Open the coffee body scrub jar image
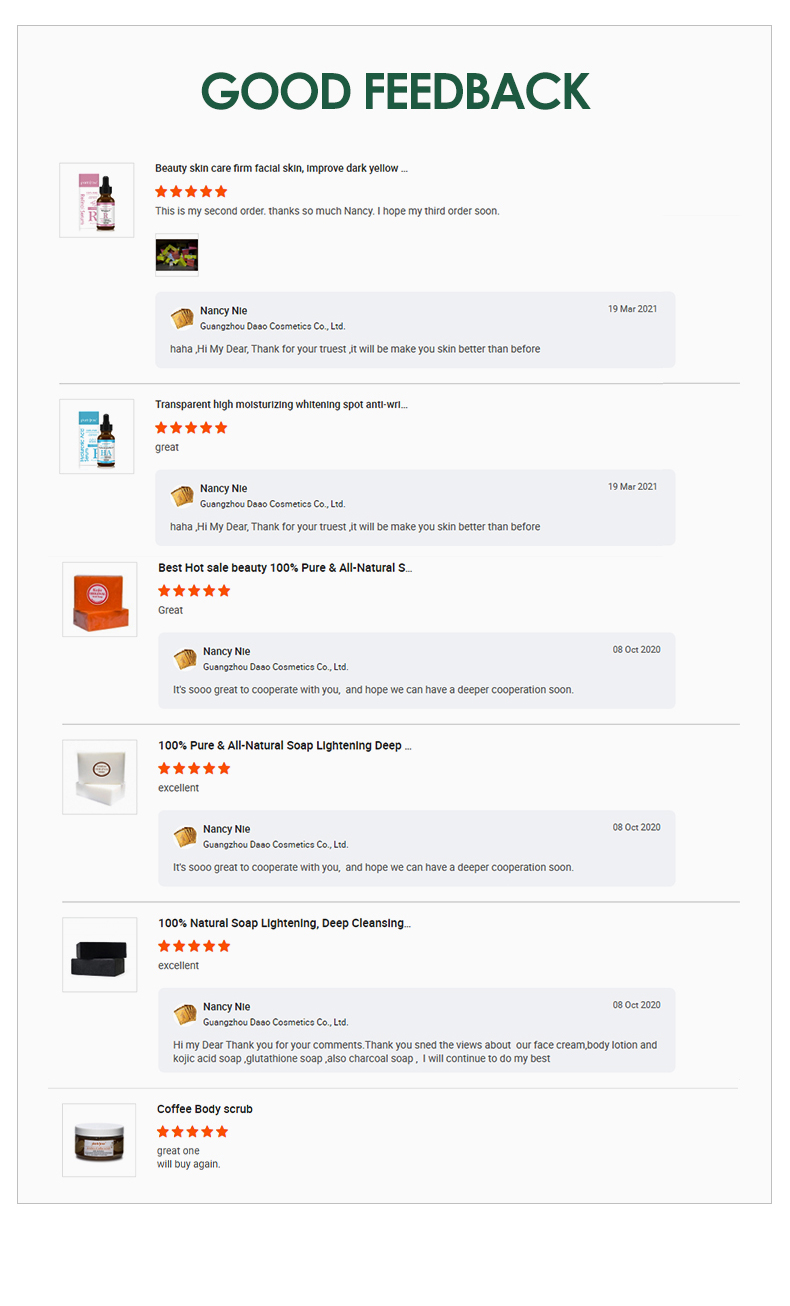Viewport: 790px width, 1306px height. [99, 1140]
